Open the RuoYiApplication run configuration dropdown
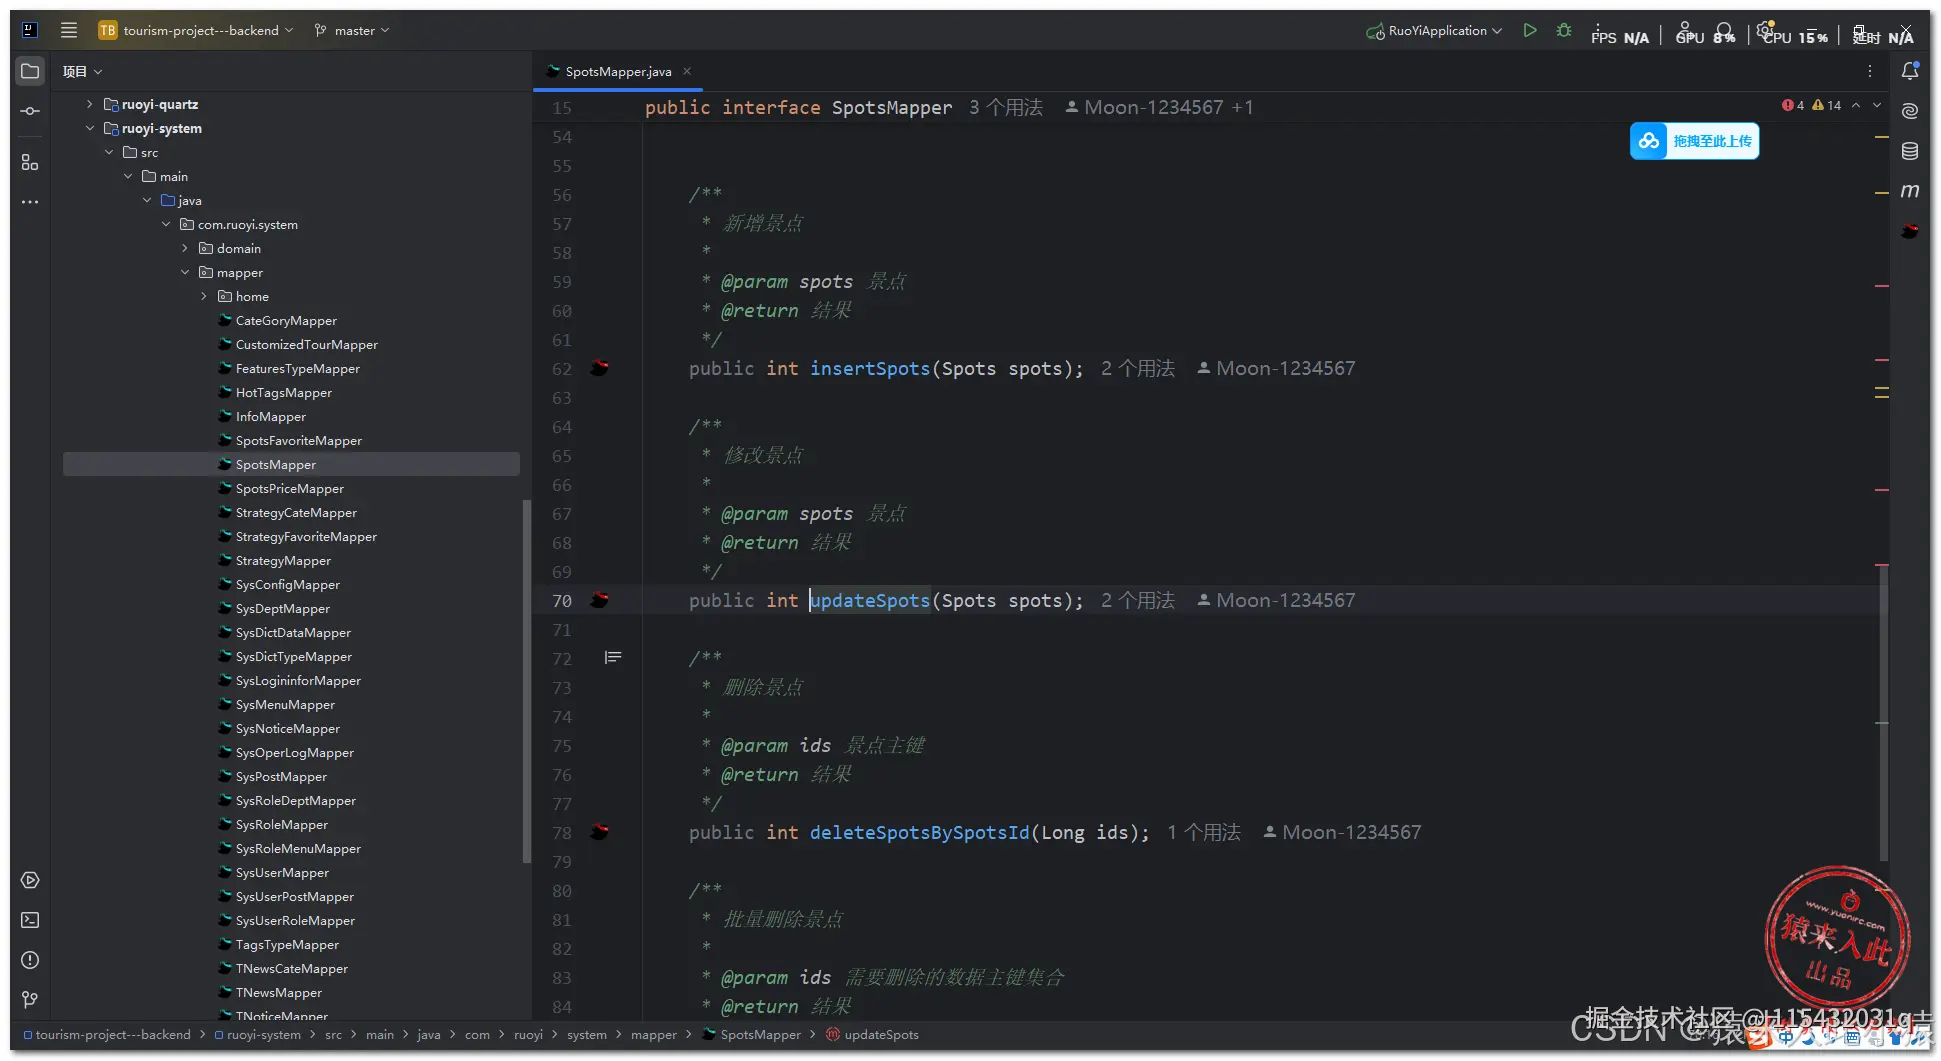1941x1061 pixels. coord(1434,30)
